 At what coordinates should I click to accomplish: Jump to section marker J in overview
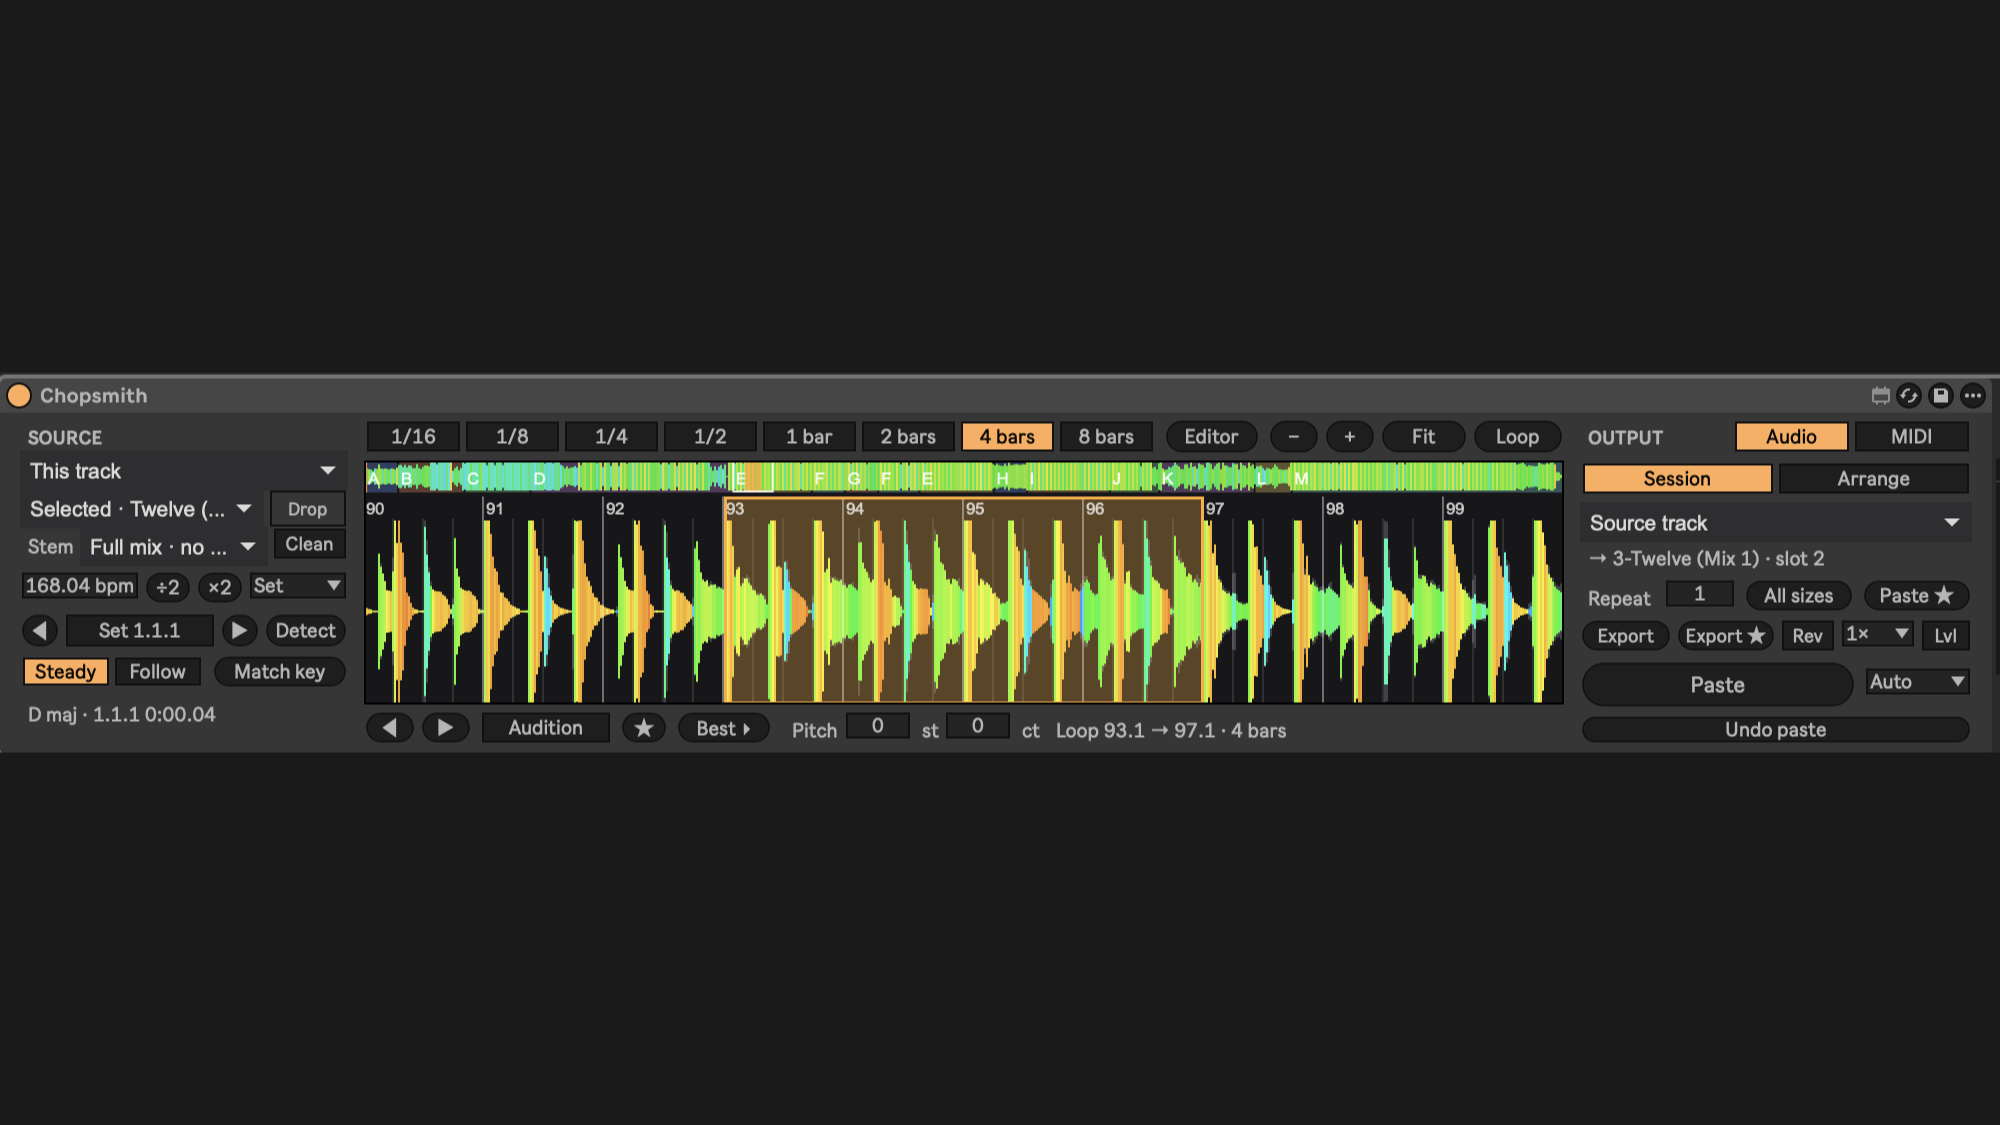point(1116,478)
